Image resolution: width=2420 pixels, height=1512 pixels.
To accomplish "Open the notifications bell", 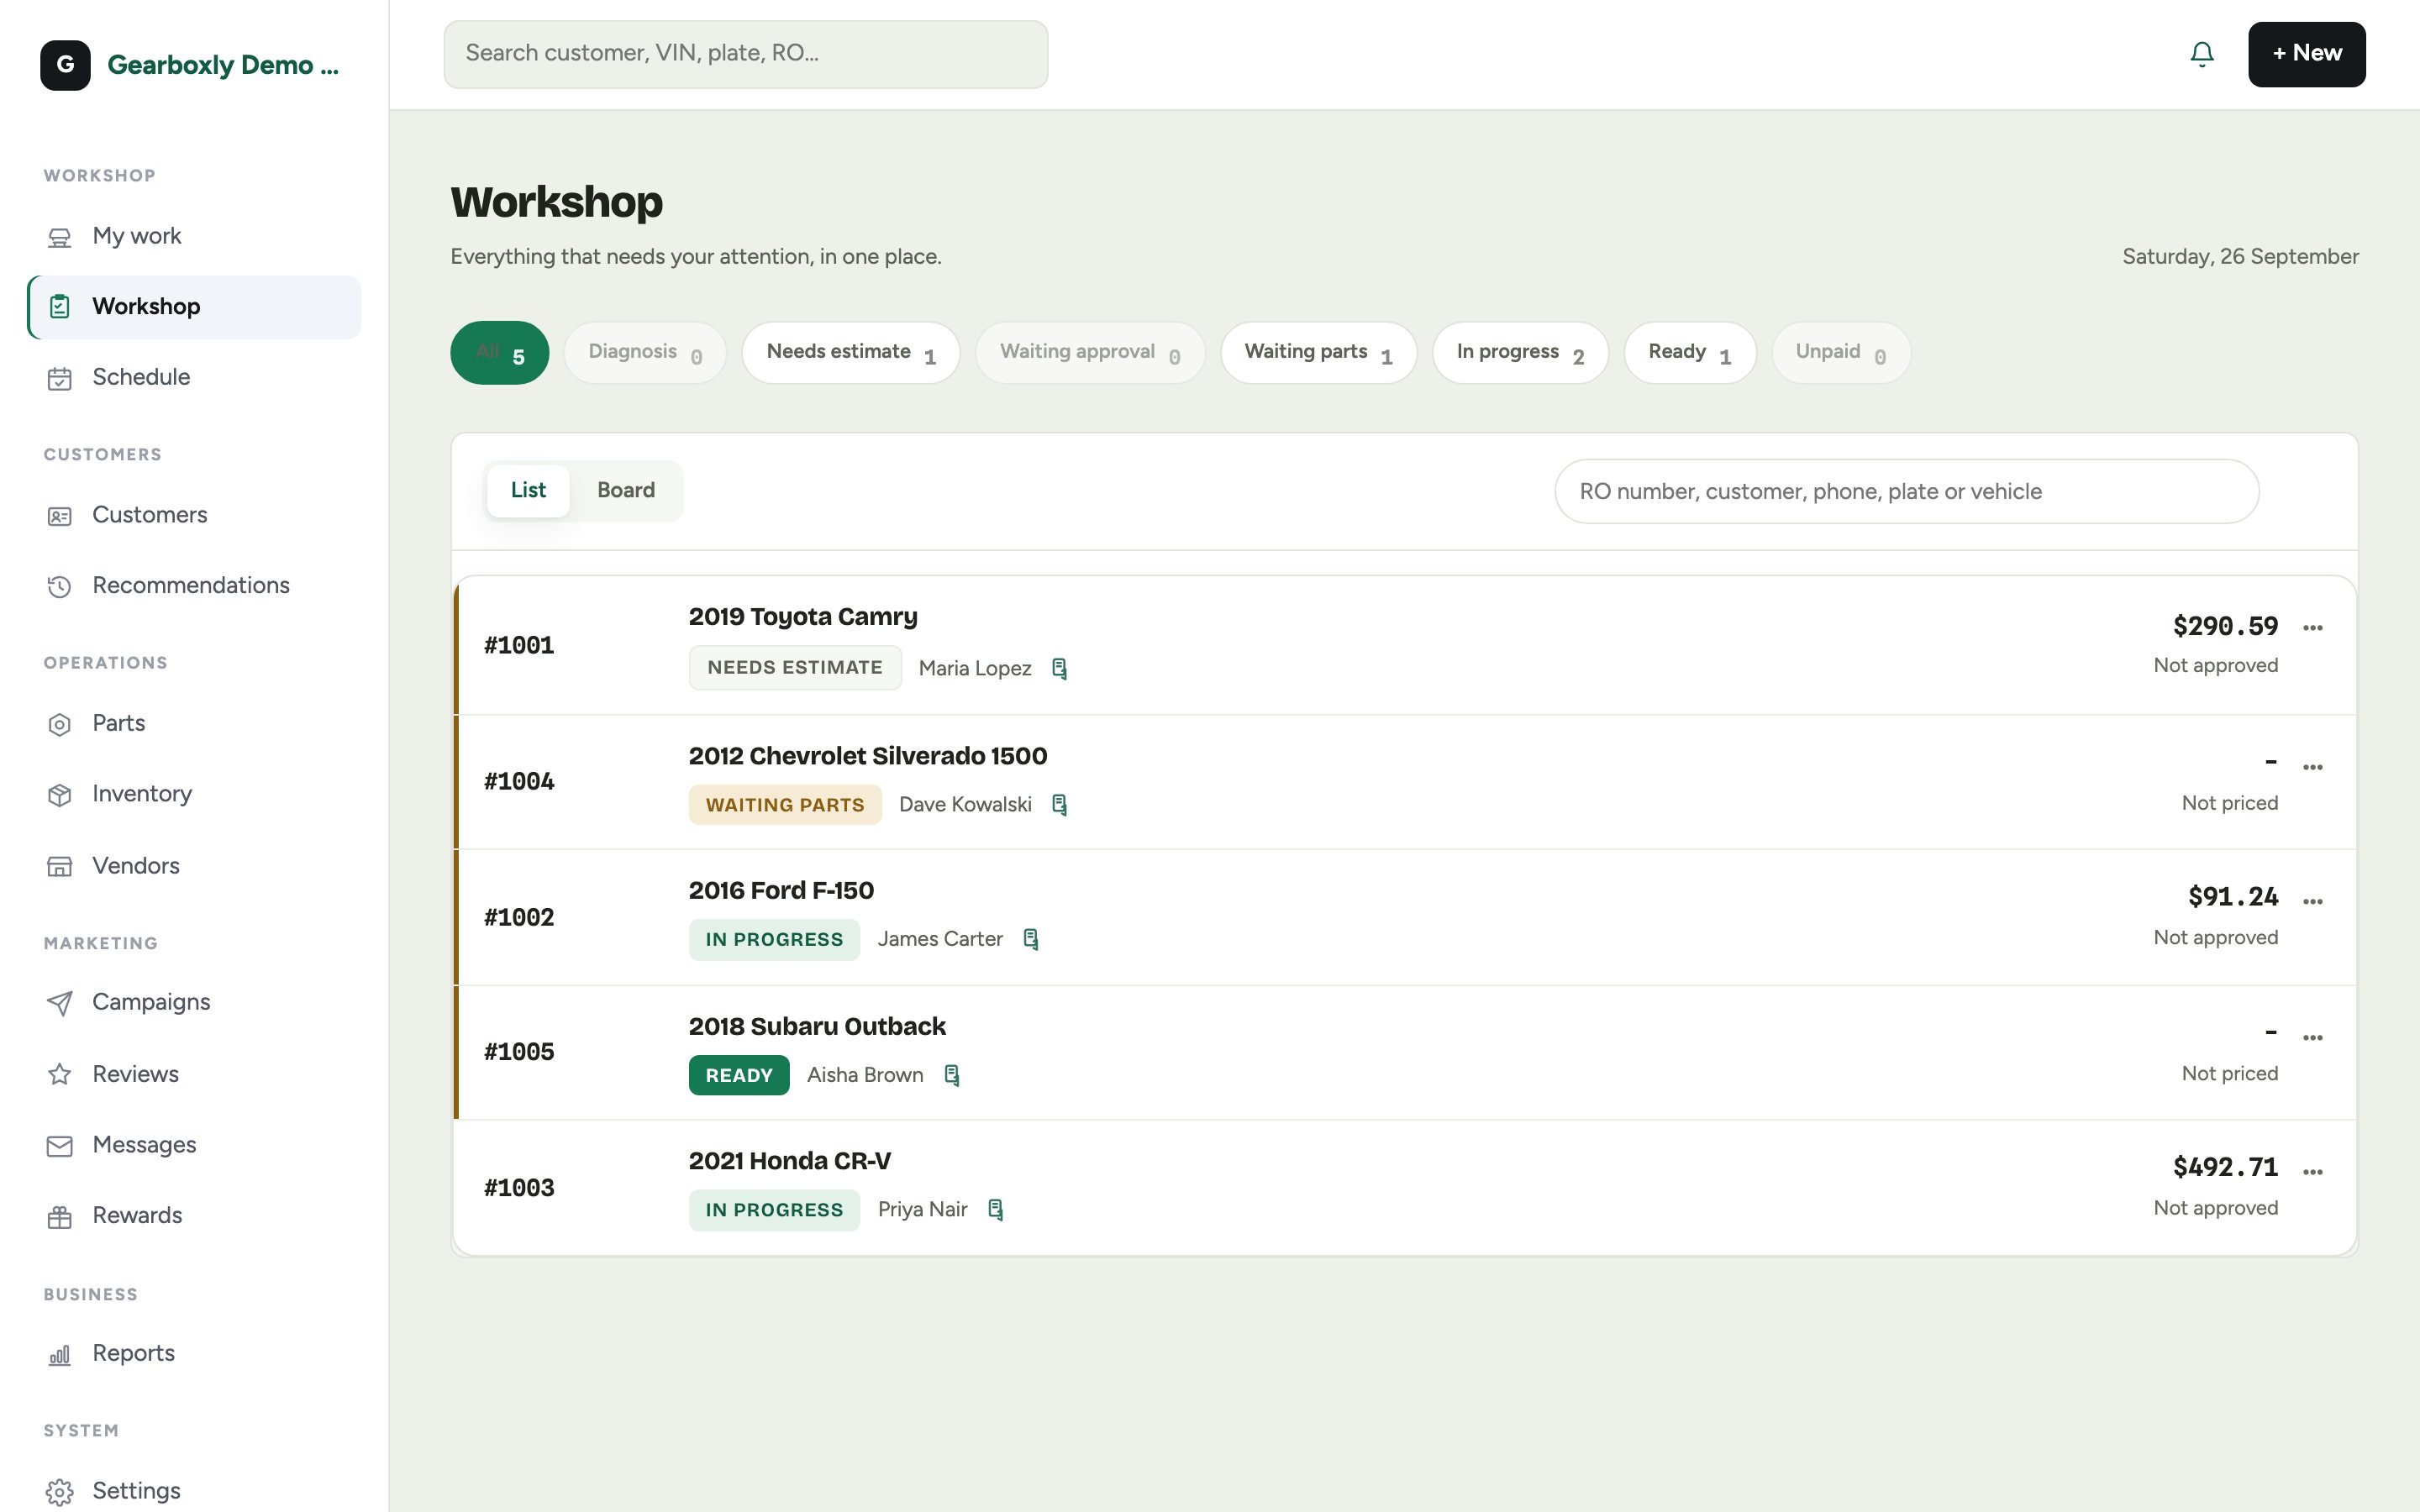I will pos(2201,54).
